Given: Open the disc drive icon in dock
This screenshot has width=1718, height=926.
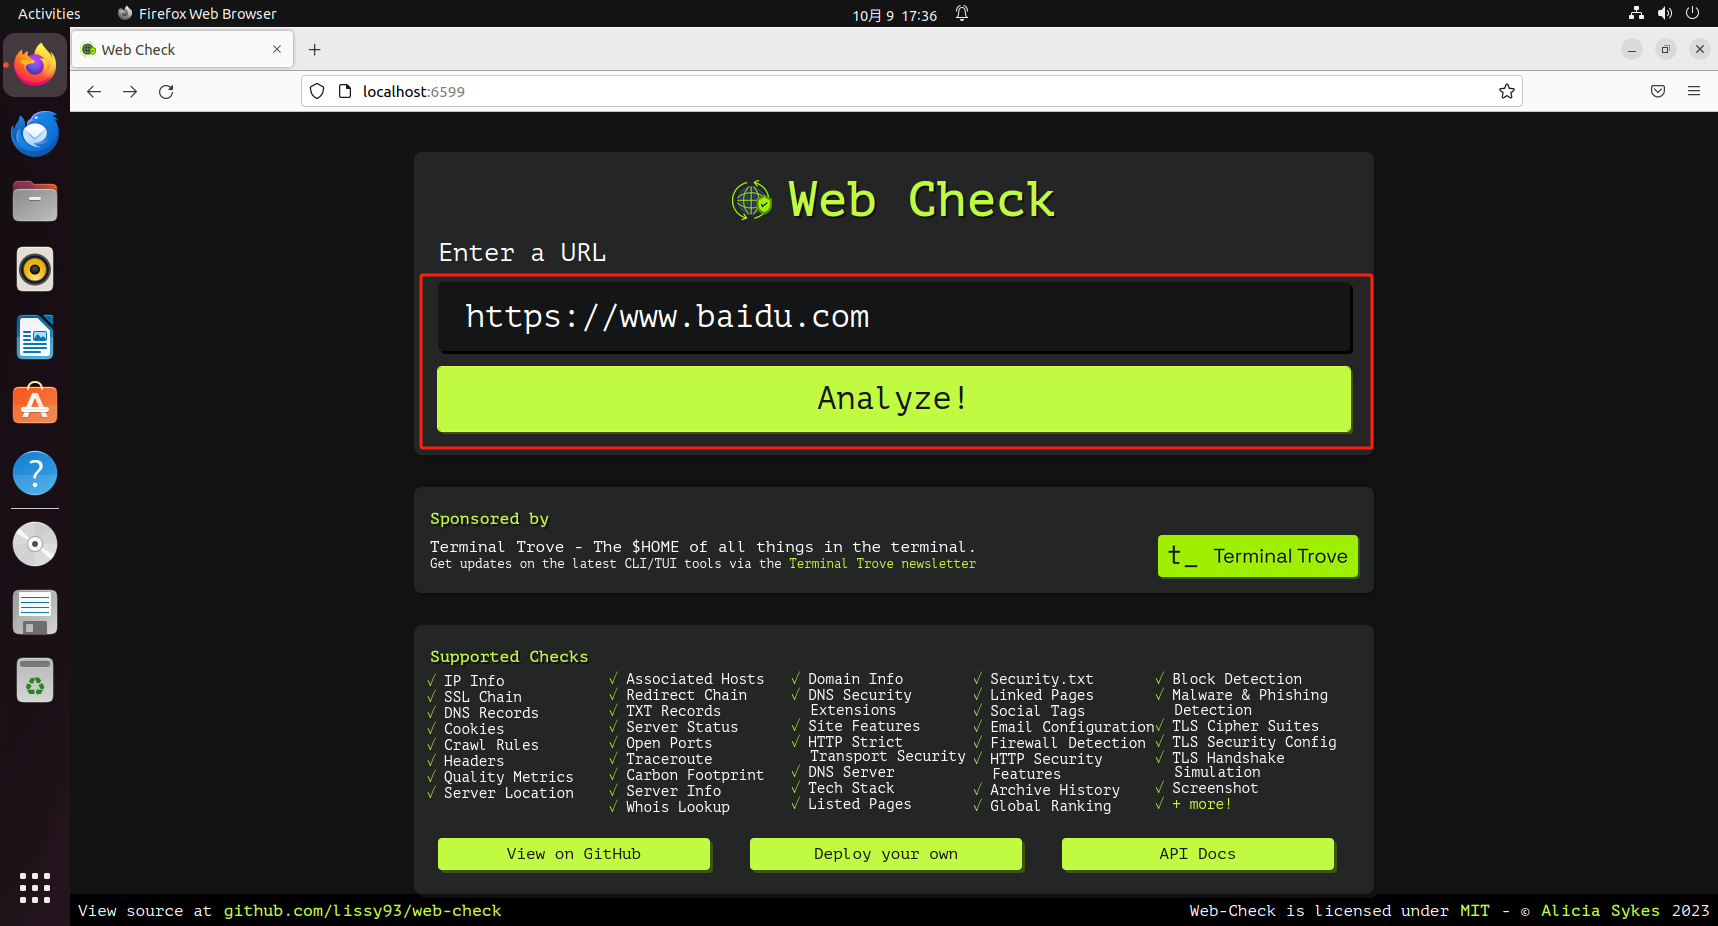Looking at the screenshot, I should tap(35, 544).
